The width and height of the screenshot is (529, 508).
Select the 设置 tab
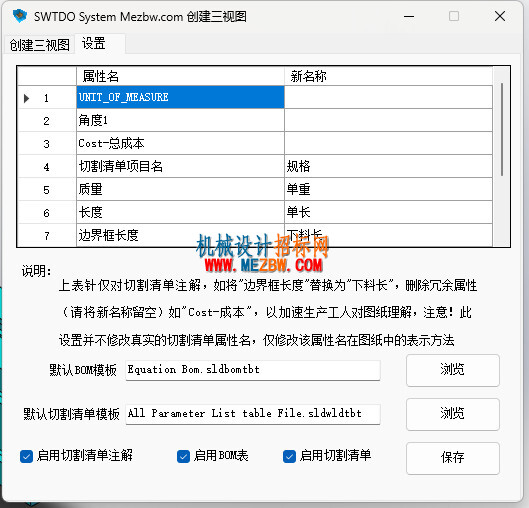(100, 44)
